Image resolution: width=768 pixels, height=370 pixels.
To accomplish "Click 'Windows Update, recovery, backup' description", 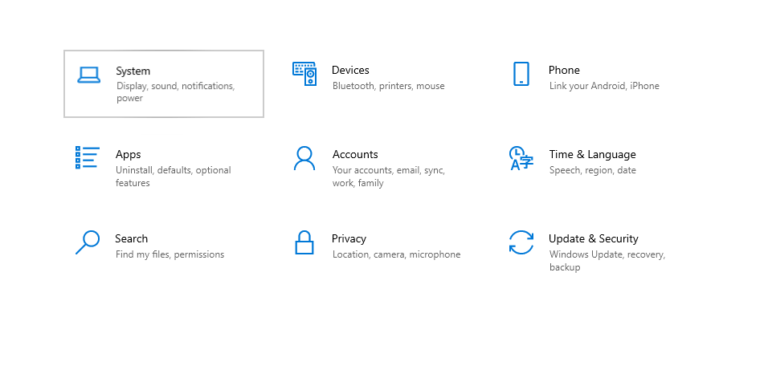I will [607, 261].
